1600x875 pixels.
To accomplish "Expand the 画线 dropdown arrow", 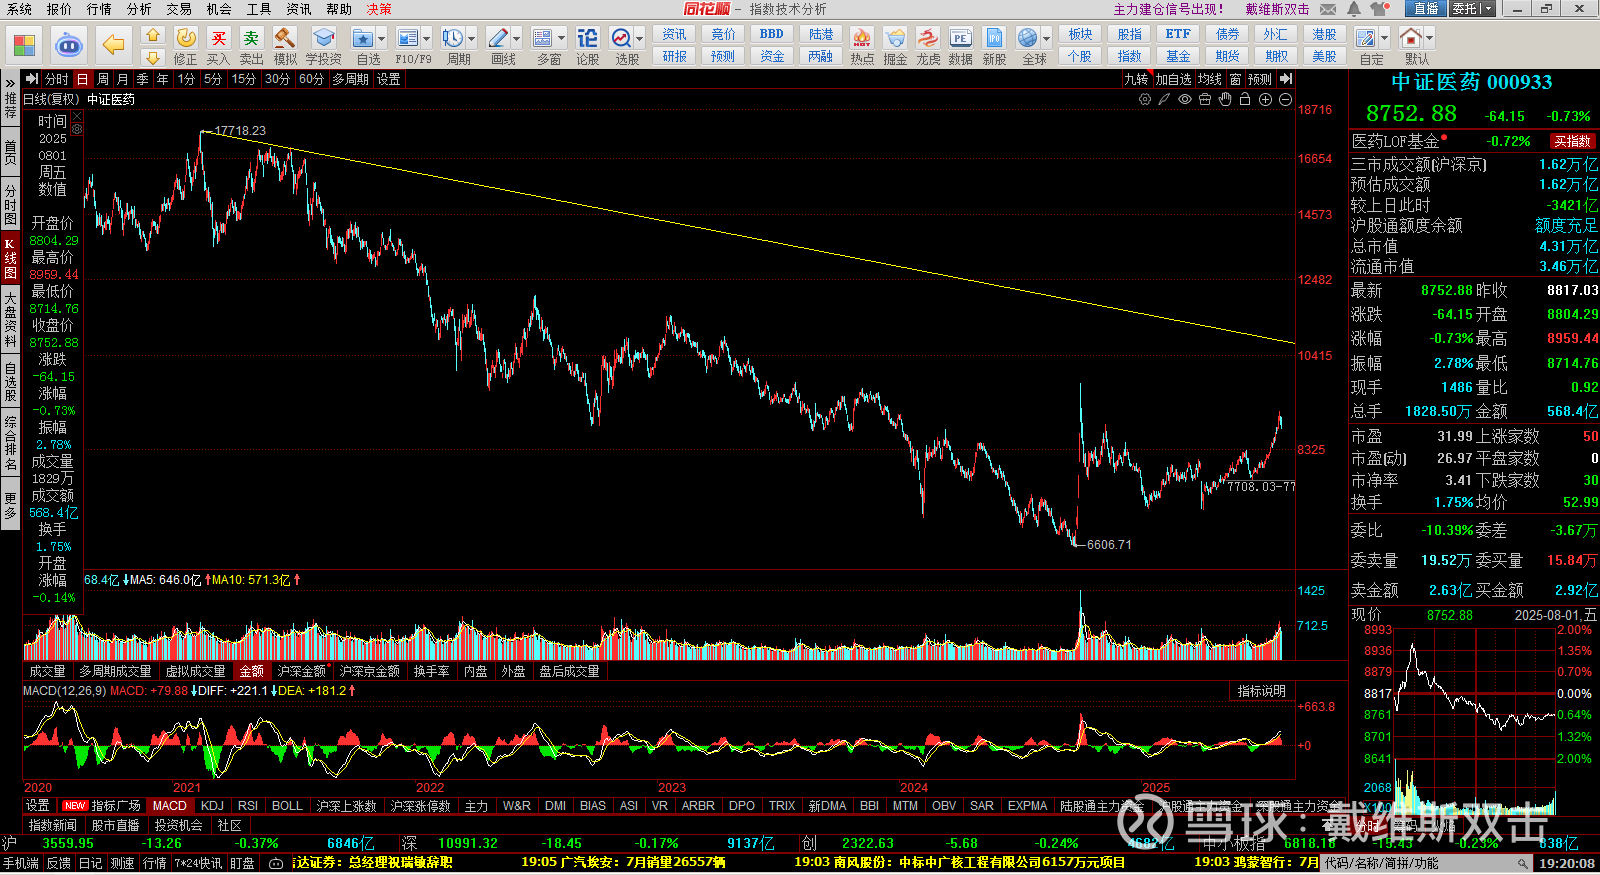I will 517,39.
